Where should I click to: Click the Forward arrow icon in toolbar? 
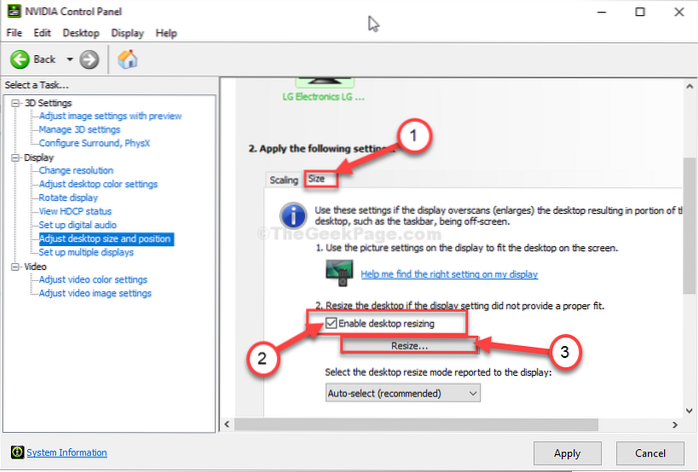tap(90, 59)
